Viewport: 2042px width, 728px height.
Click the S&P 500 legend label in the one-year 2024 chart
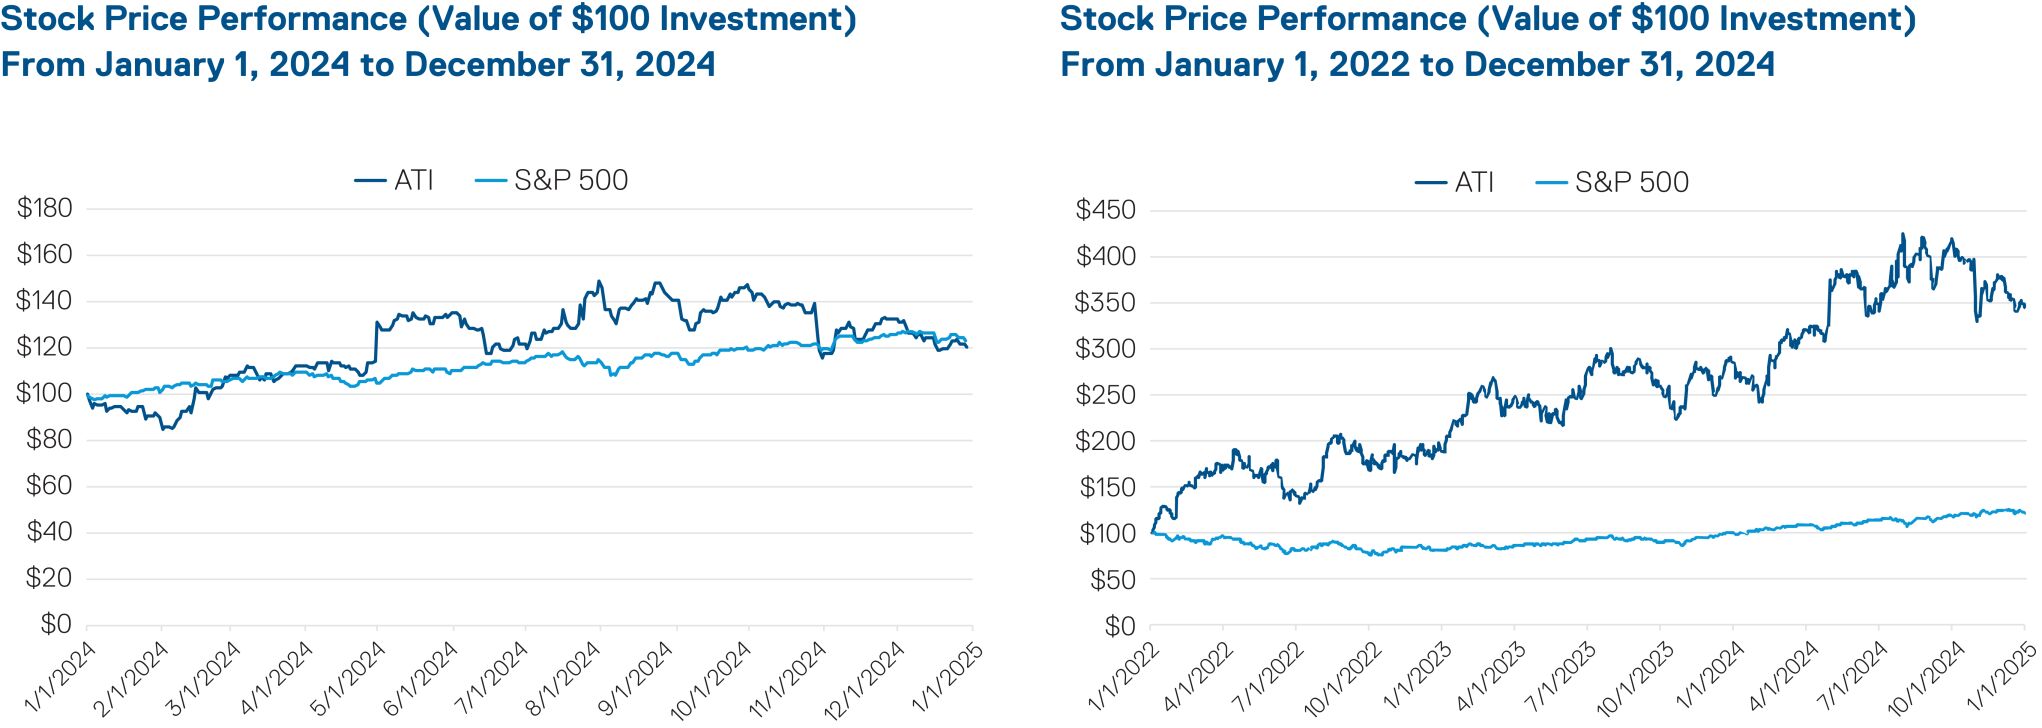571,181
